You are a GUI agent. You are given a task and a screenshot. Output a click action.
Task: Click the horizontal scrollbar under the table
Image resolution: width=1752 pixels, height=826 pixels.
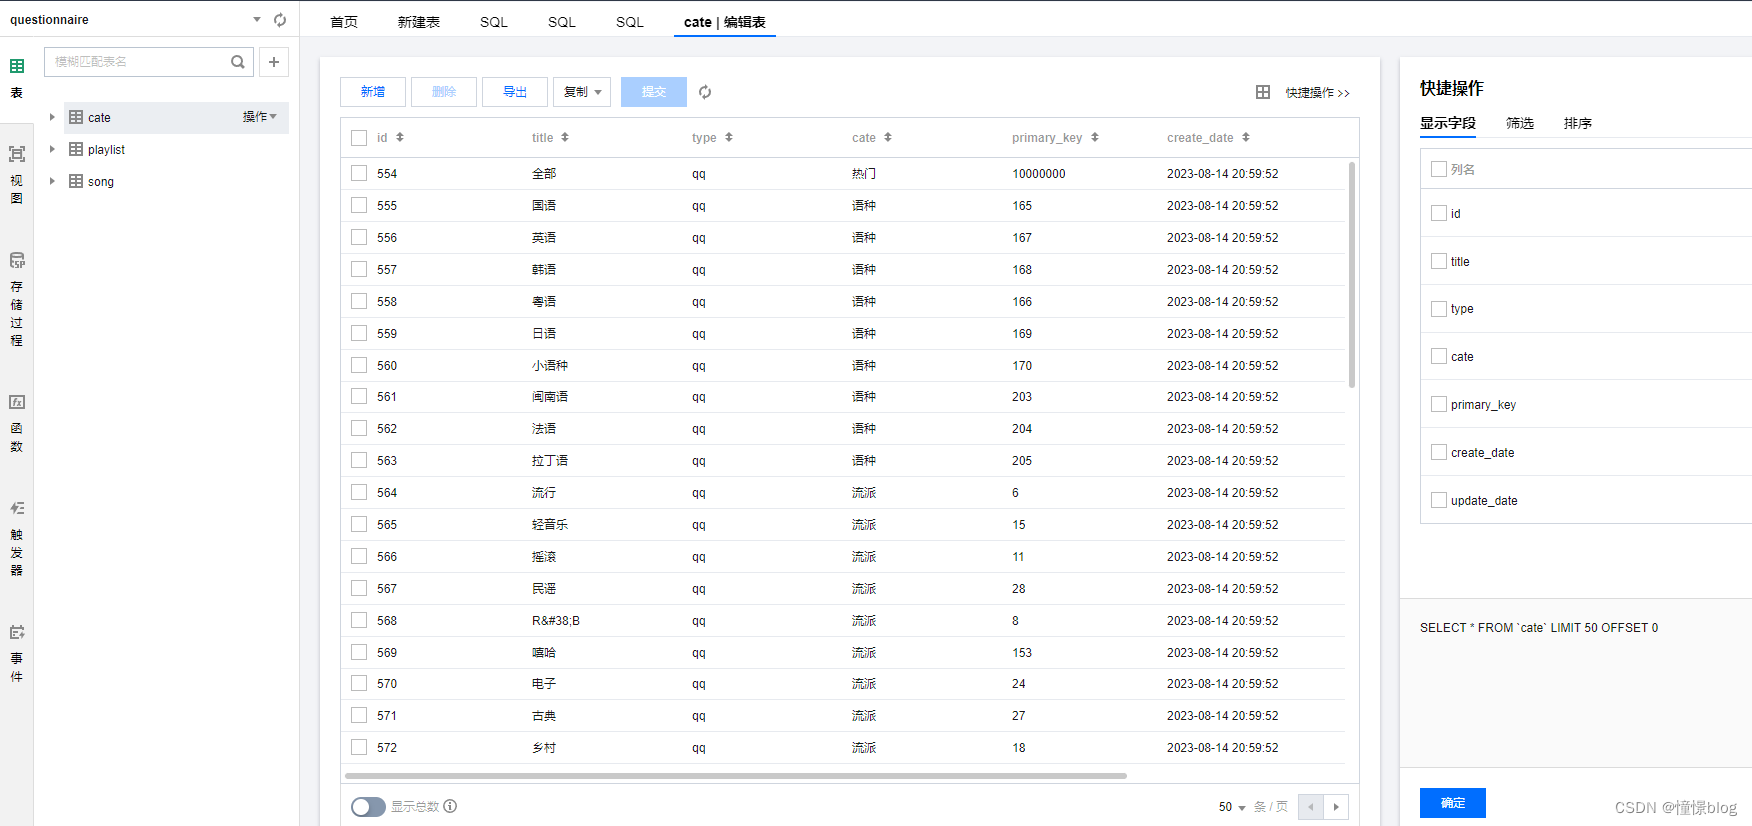(x=736, y=776)
